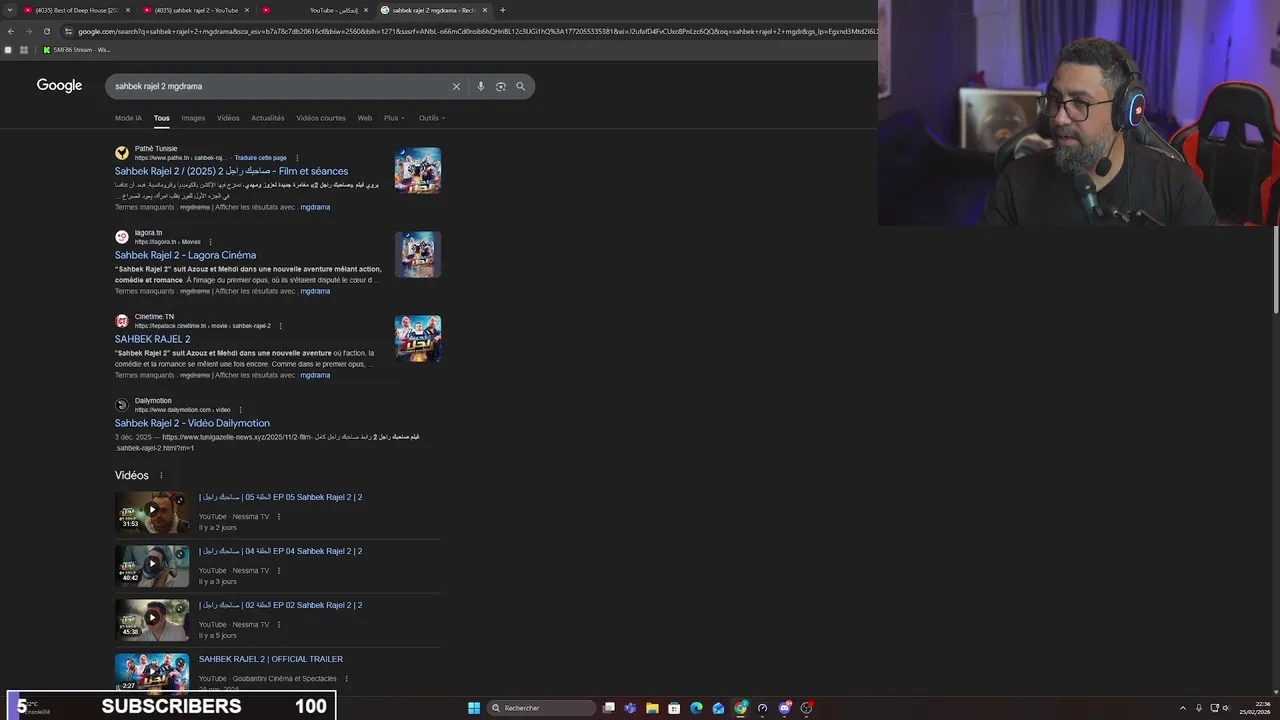
Task: Go forward in browser history
Action: pyautogui.click(x=28, y=31)
